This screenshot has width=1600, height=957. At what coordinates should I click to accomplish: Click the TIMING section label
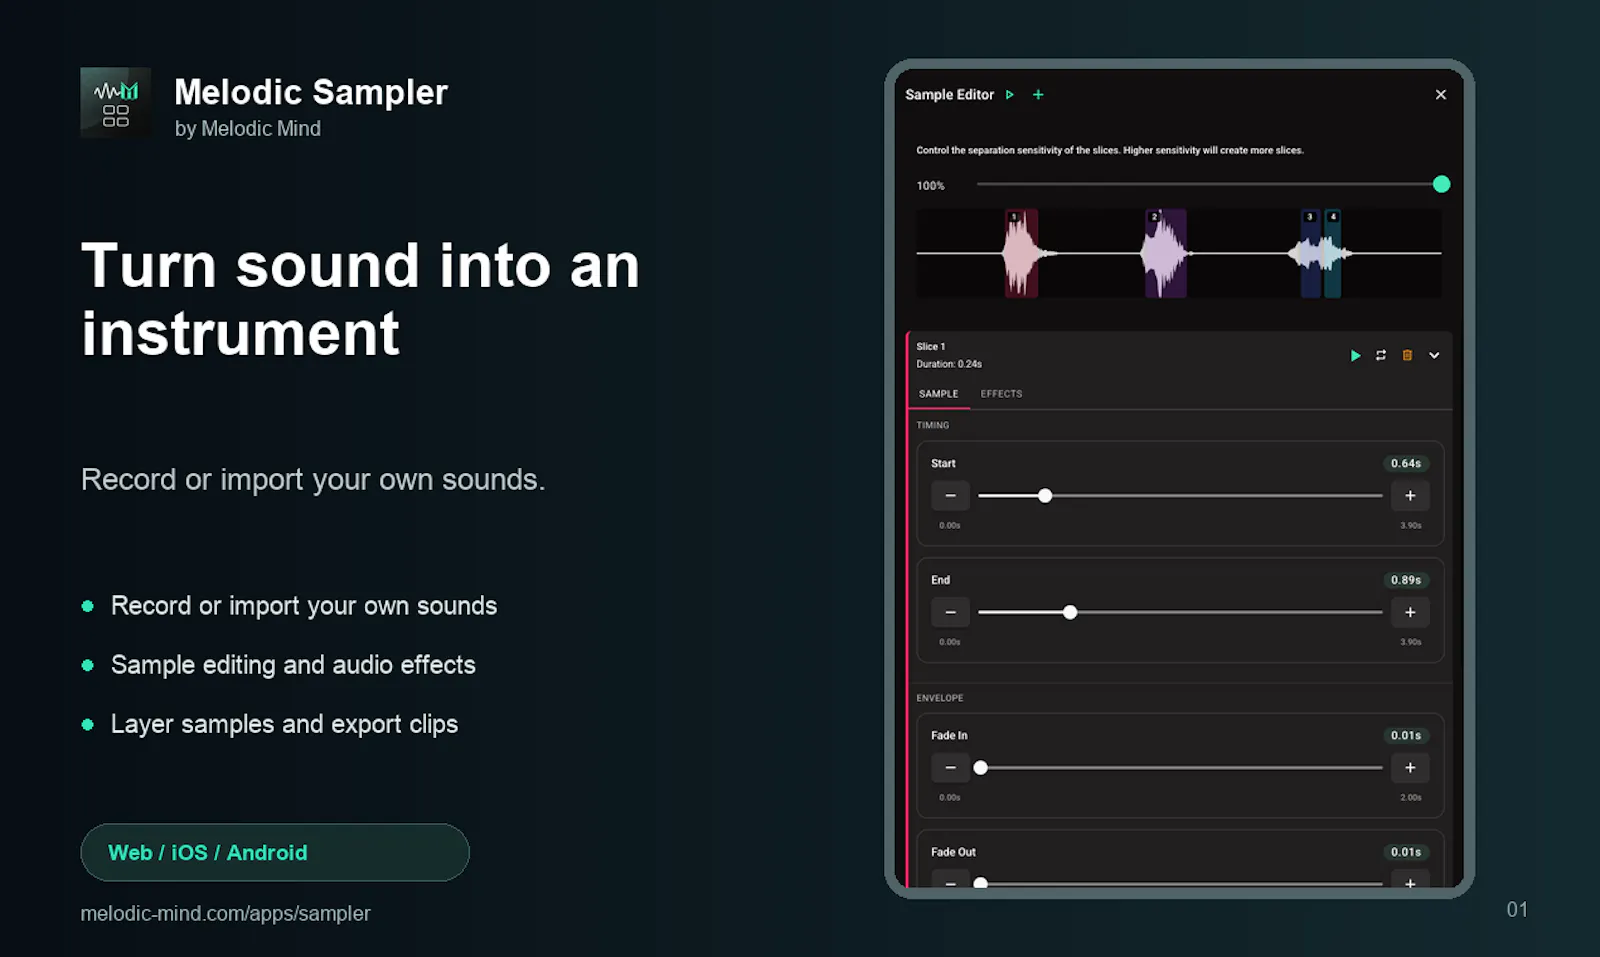(x=933, y=426)
